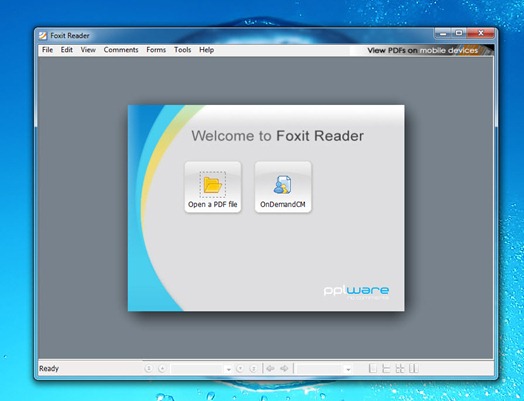Screen dimensions: 524x401
Task: Click the next view right arrow
Action: point(284,368)
